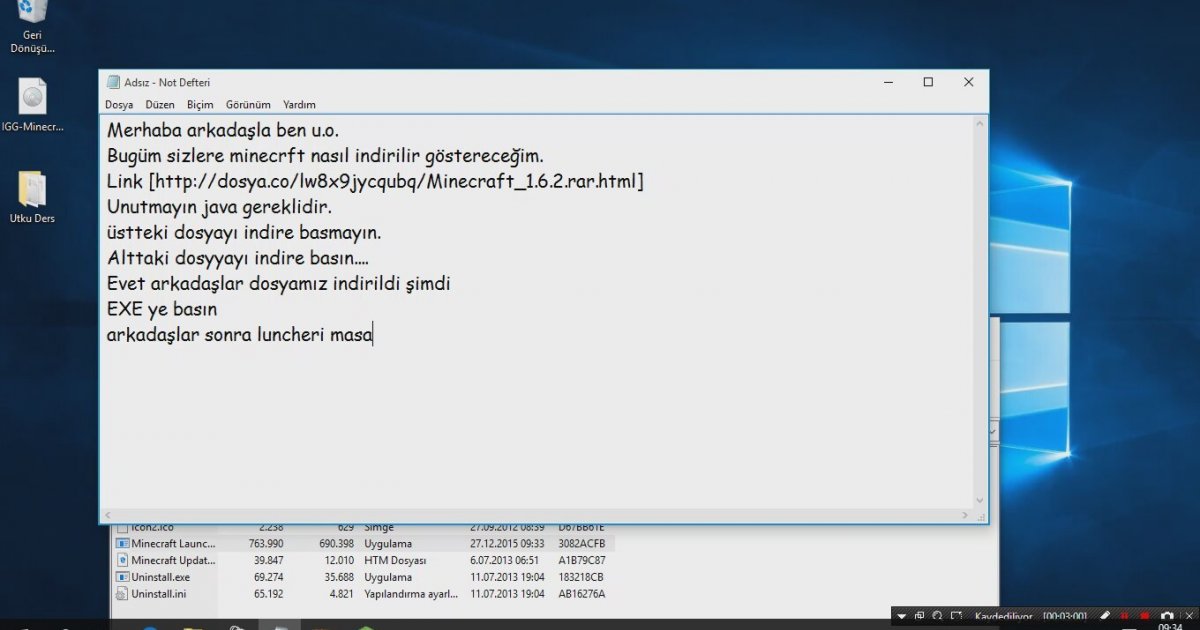Select the Utku Ders folder on the desktop
The image size is (1200, 630).
pos(32,197)
